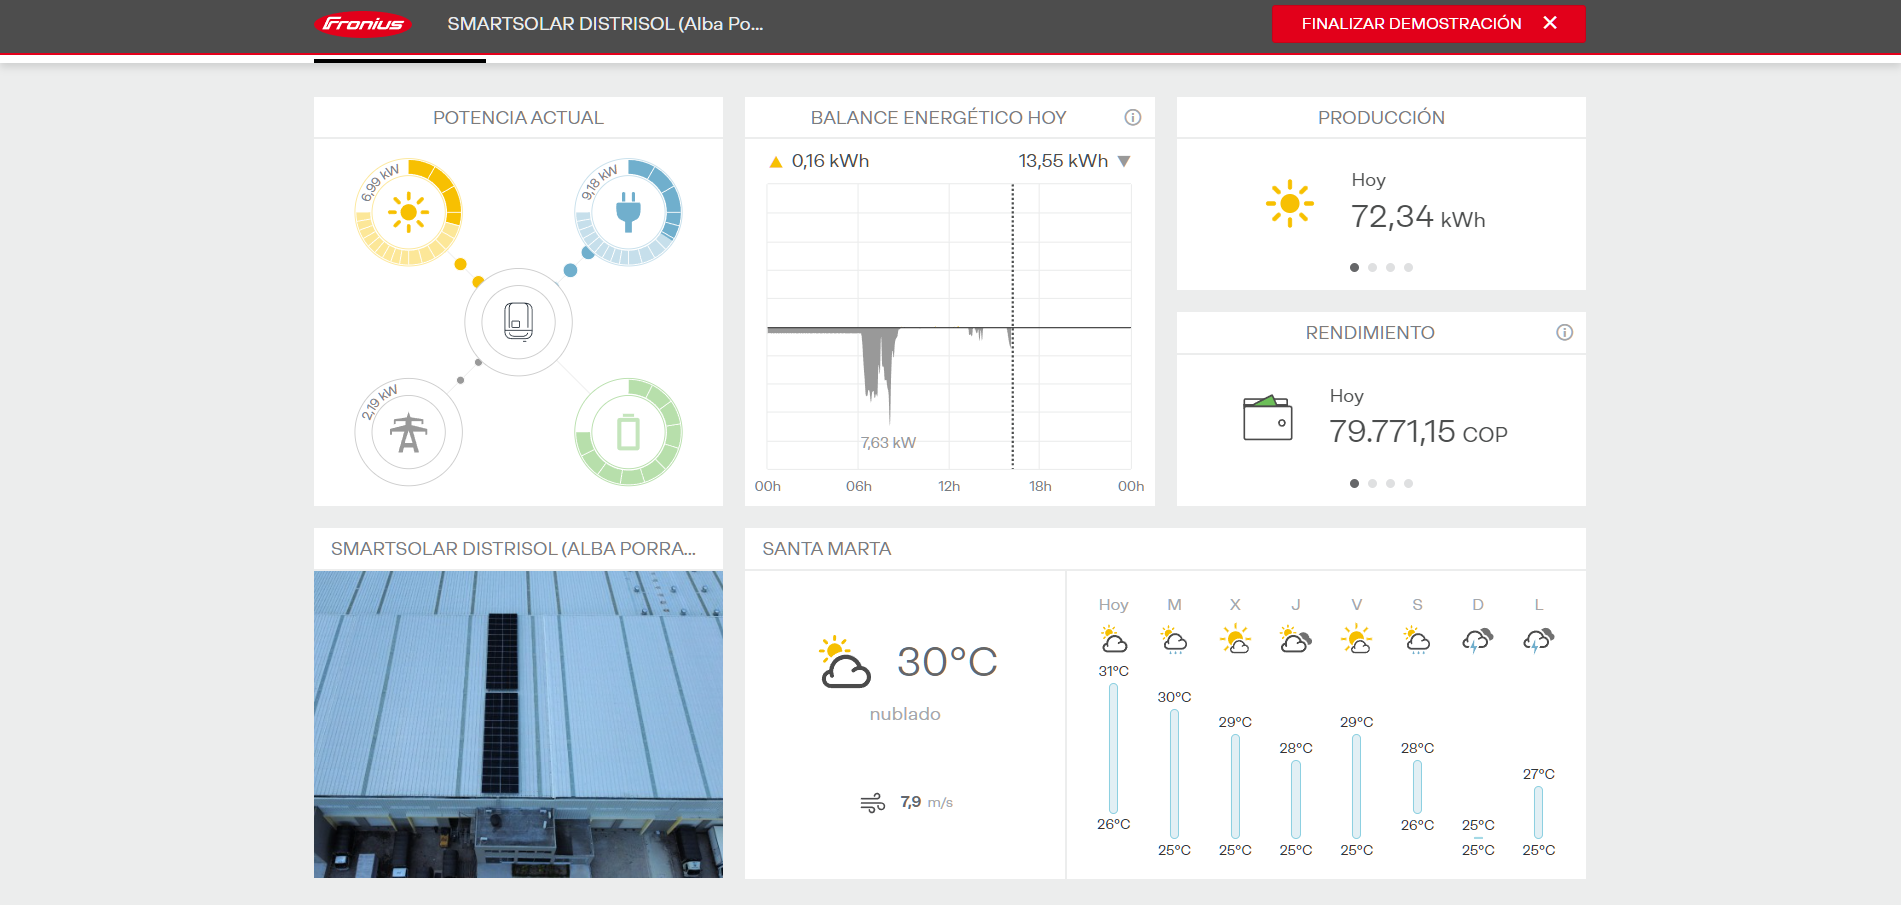Click the green battery gauge icon
The width and height of the screenshot is (1901, 905).
[628, 433]
